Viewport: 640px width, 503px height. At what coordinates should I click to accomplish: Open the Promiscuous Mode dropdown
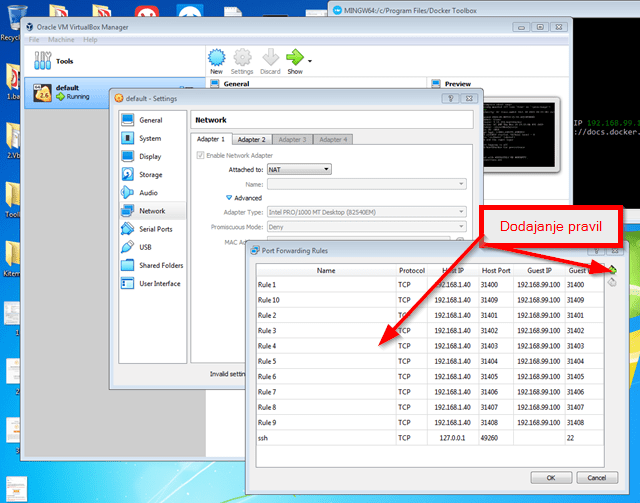[367, 227]
